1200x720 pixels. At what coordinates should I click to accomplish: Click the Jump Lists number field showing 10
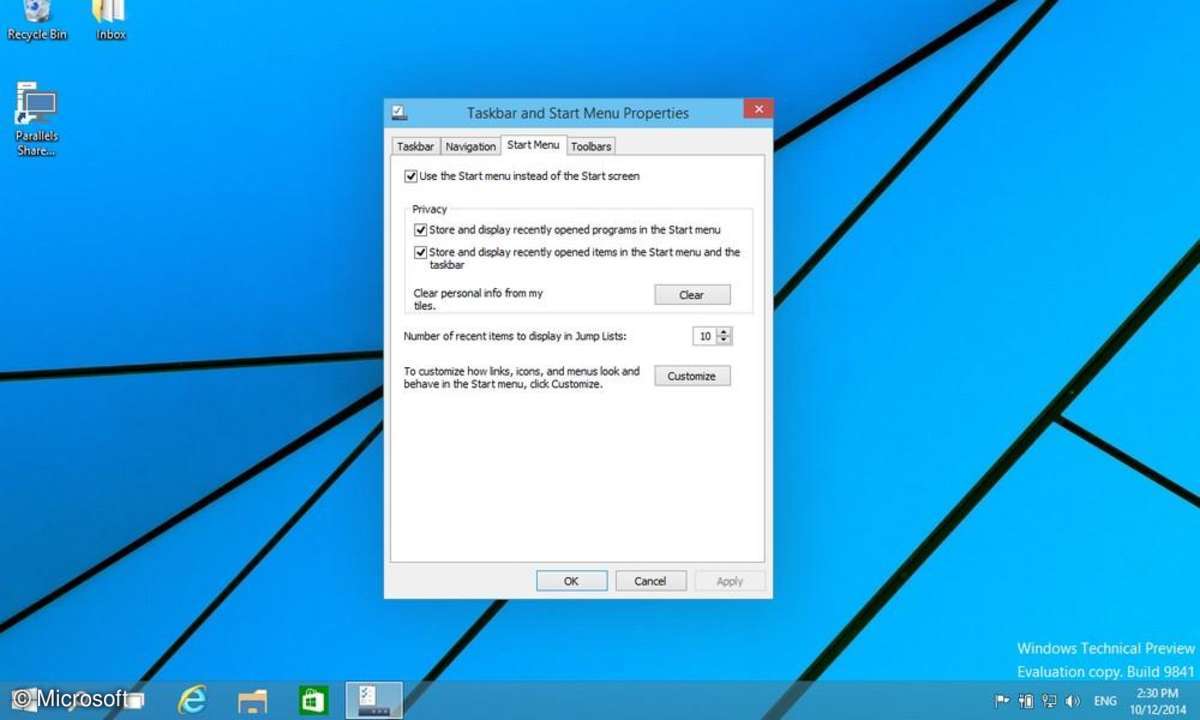[705, 336]
